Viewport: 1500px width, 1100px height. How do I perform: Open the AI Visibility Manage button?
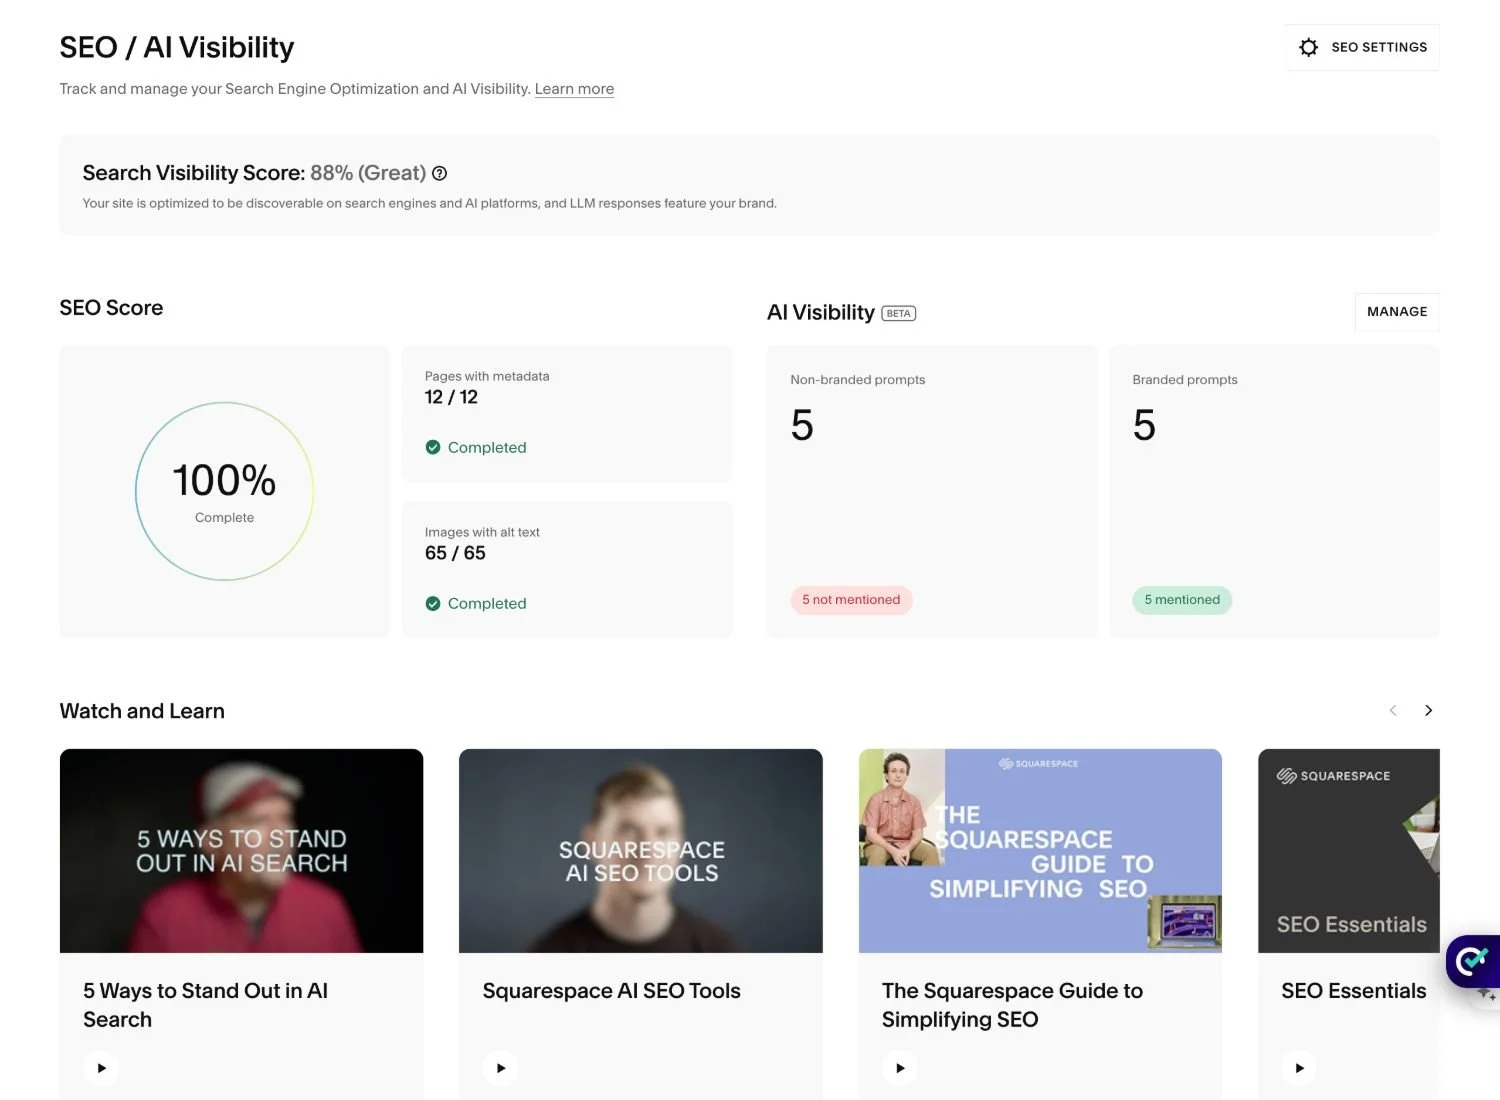click(x=1397, y=312)
